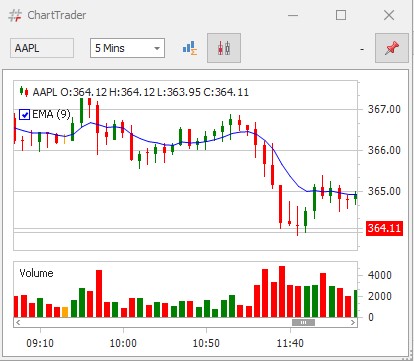Click the 09:10 time axis label
Viewport: 414px width, 361px height.
[40, 343]
